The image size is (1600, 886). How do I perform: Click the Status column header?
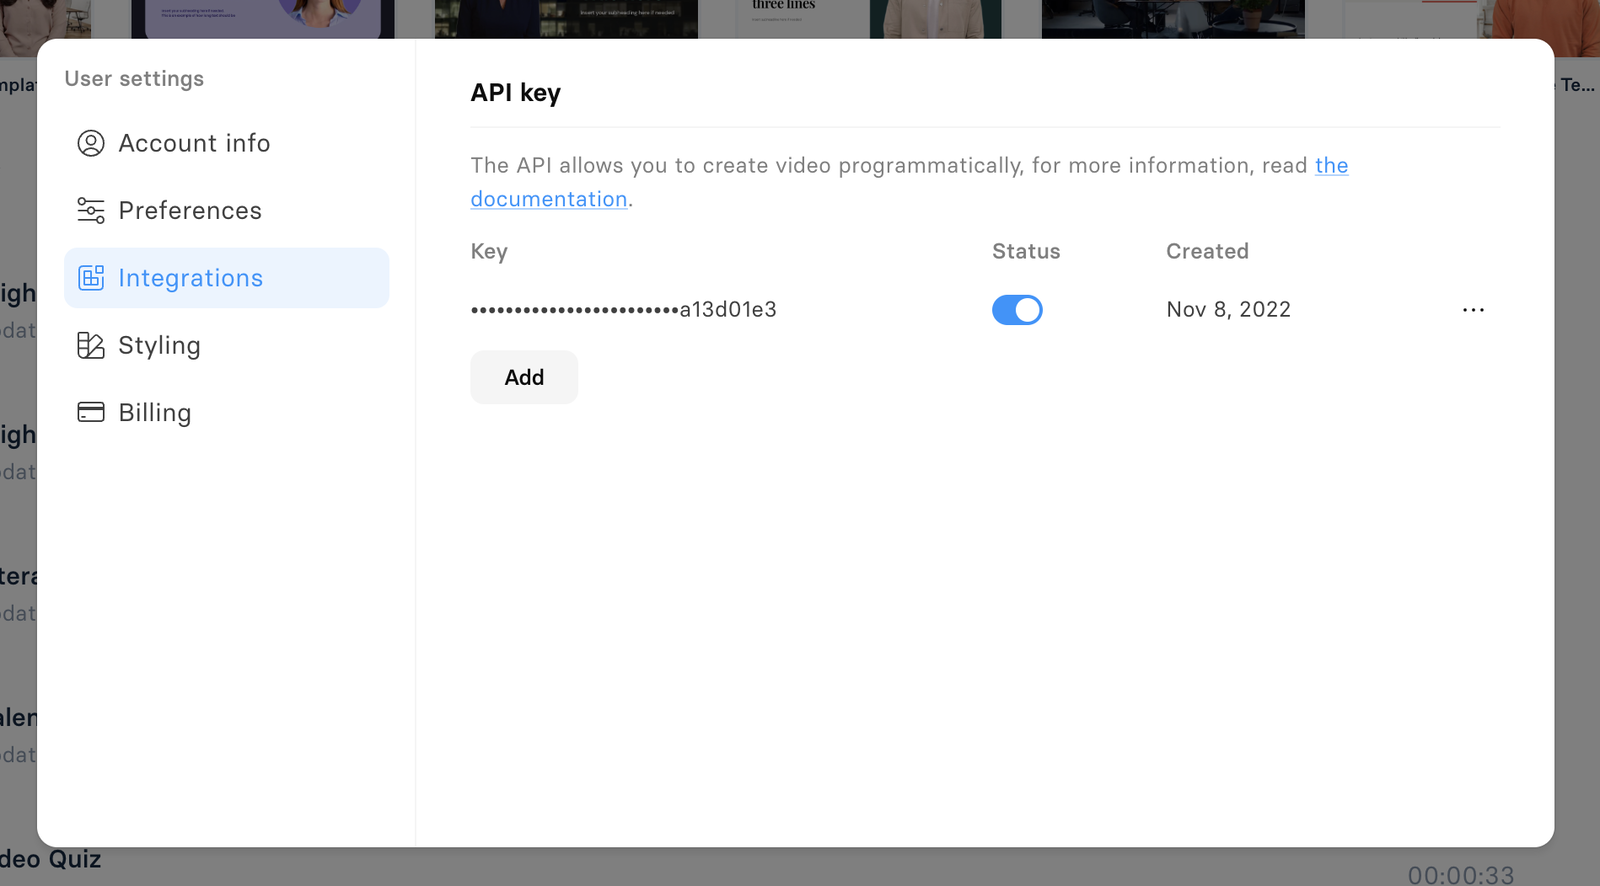point(1025,251)
